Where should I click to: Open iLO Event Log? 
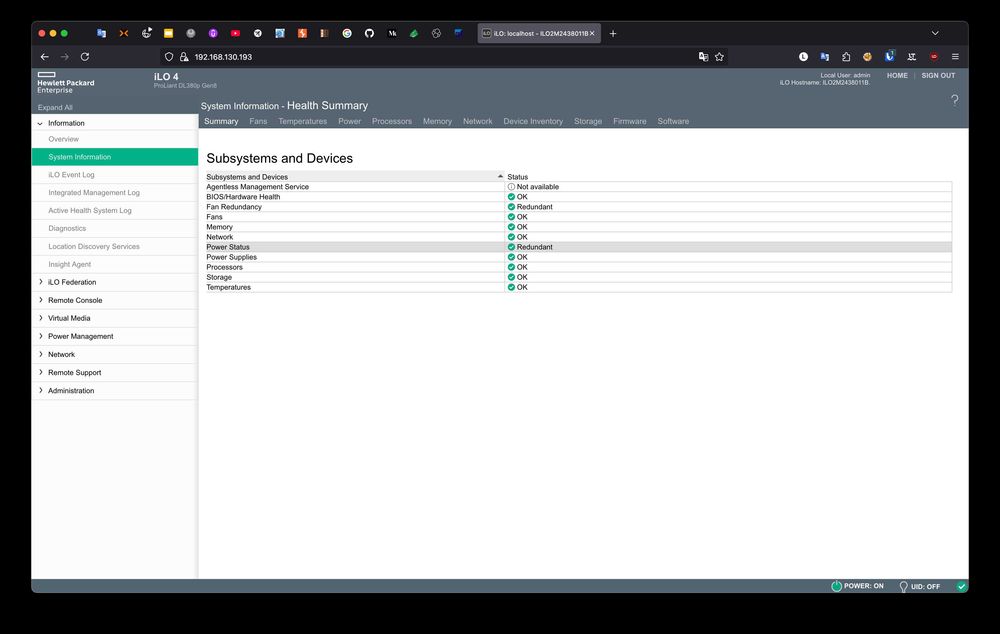click(71, 175)
